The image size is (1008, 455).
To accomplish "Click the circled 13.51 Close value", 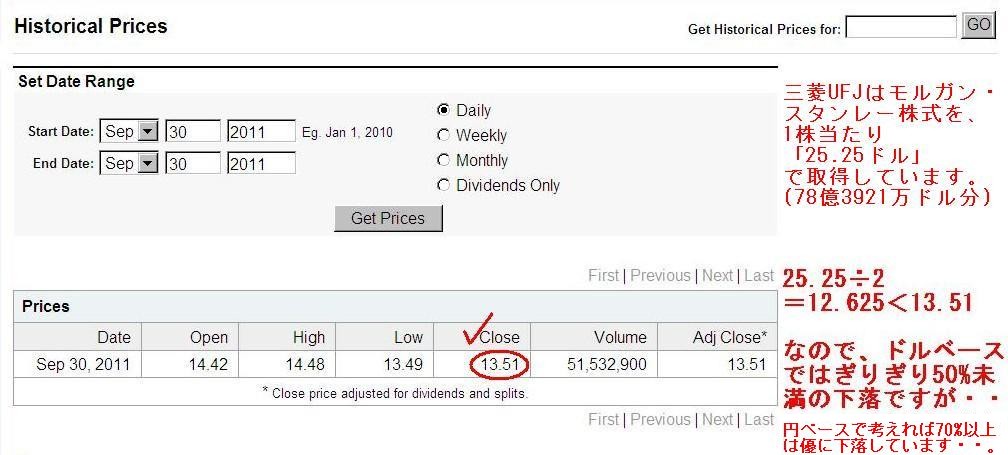I will tap(500, 365).
